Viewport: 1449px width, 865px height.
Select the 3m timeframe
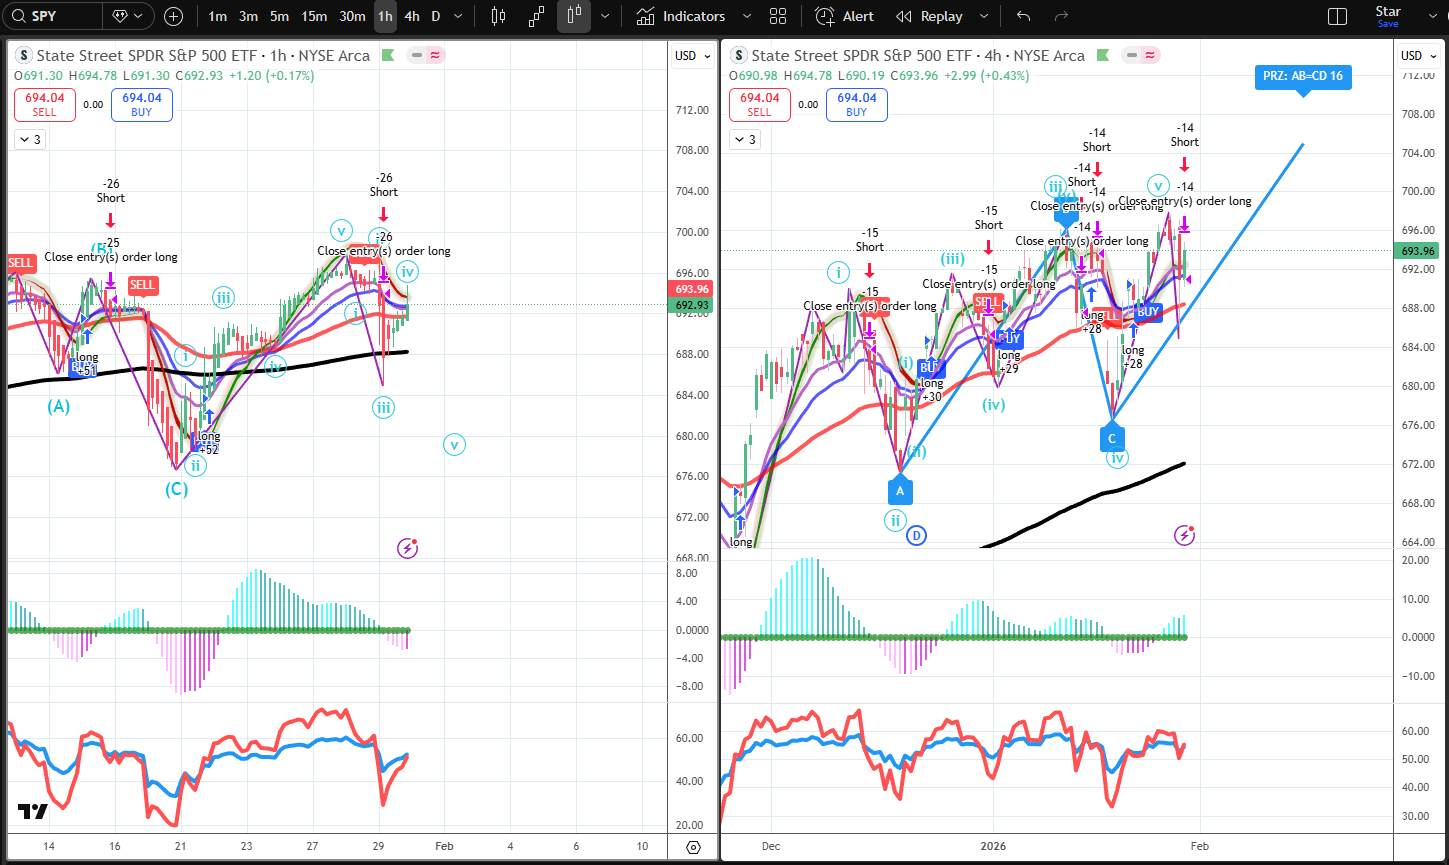point(248,16)
